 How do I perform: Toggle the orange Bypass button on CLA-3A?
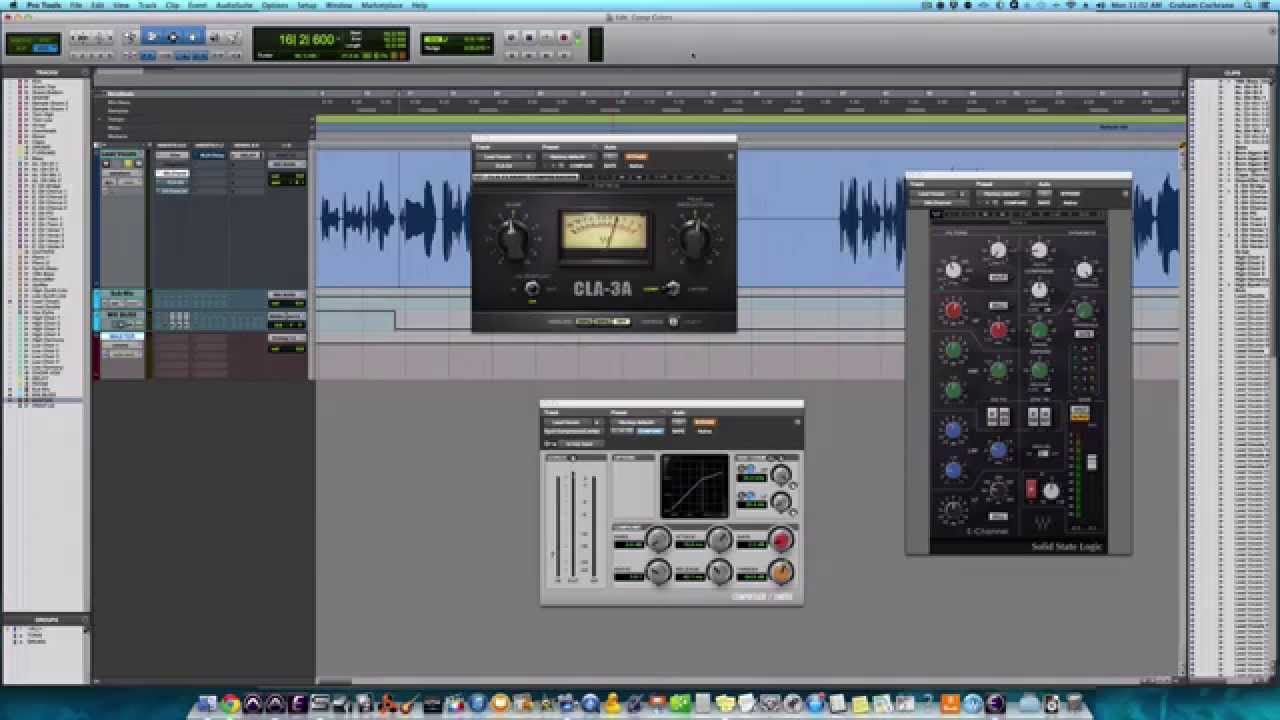tap(636, 157)
